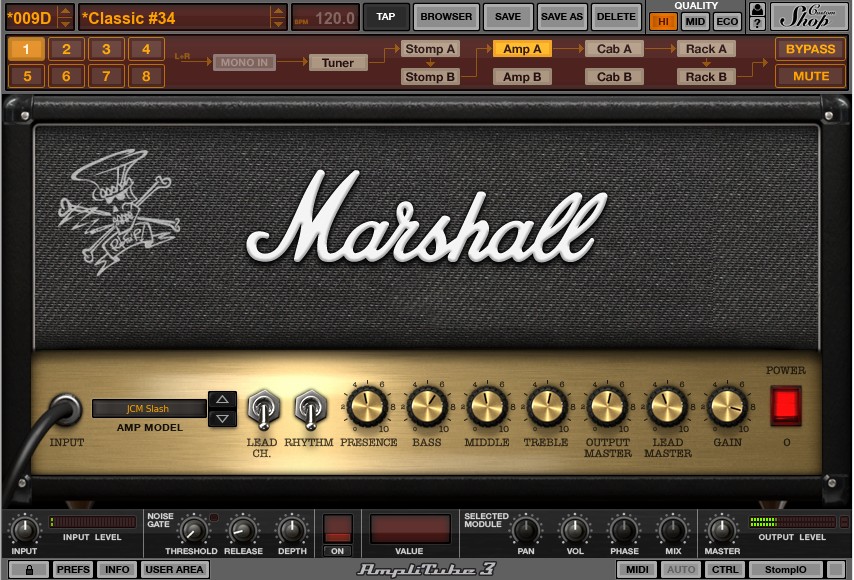
Task: Flip the LEAD CH. toggle switch
Action: tap(264, 410)
